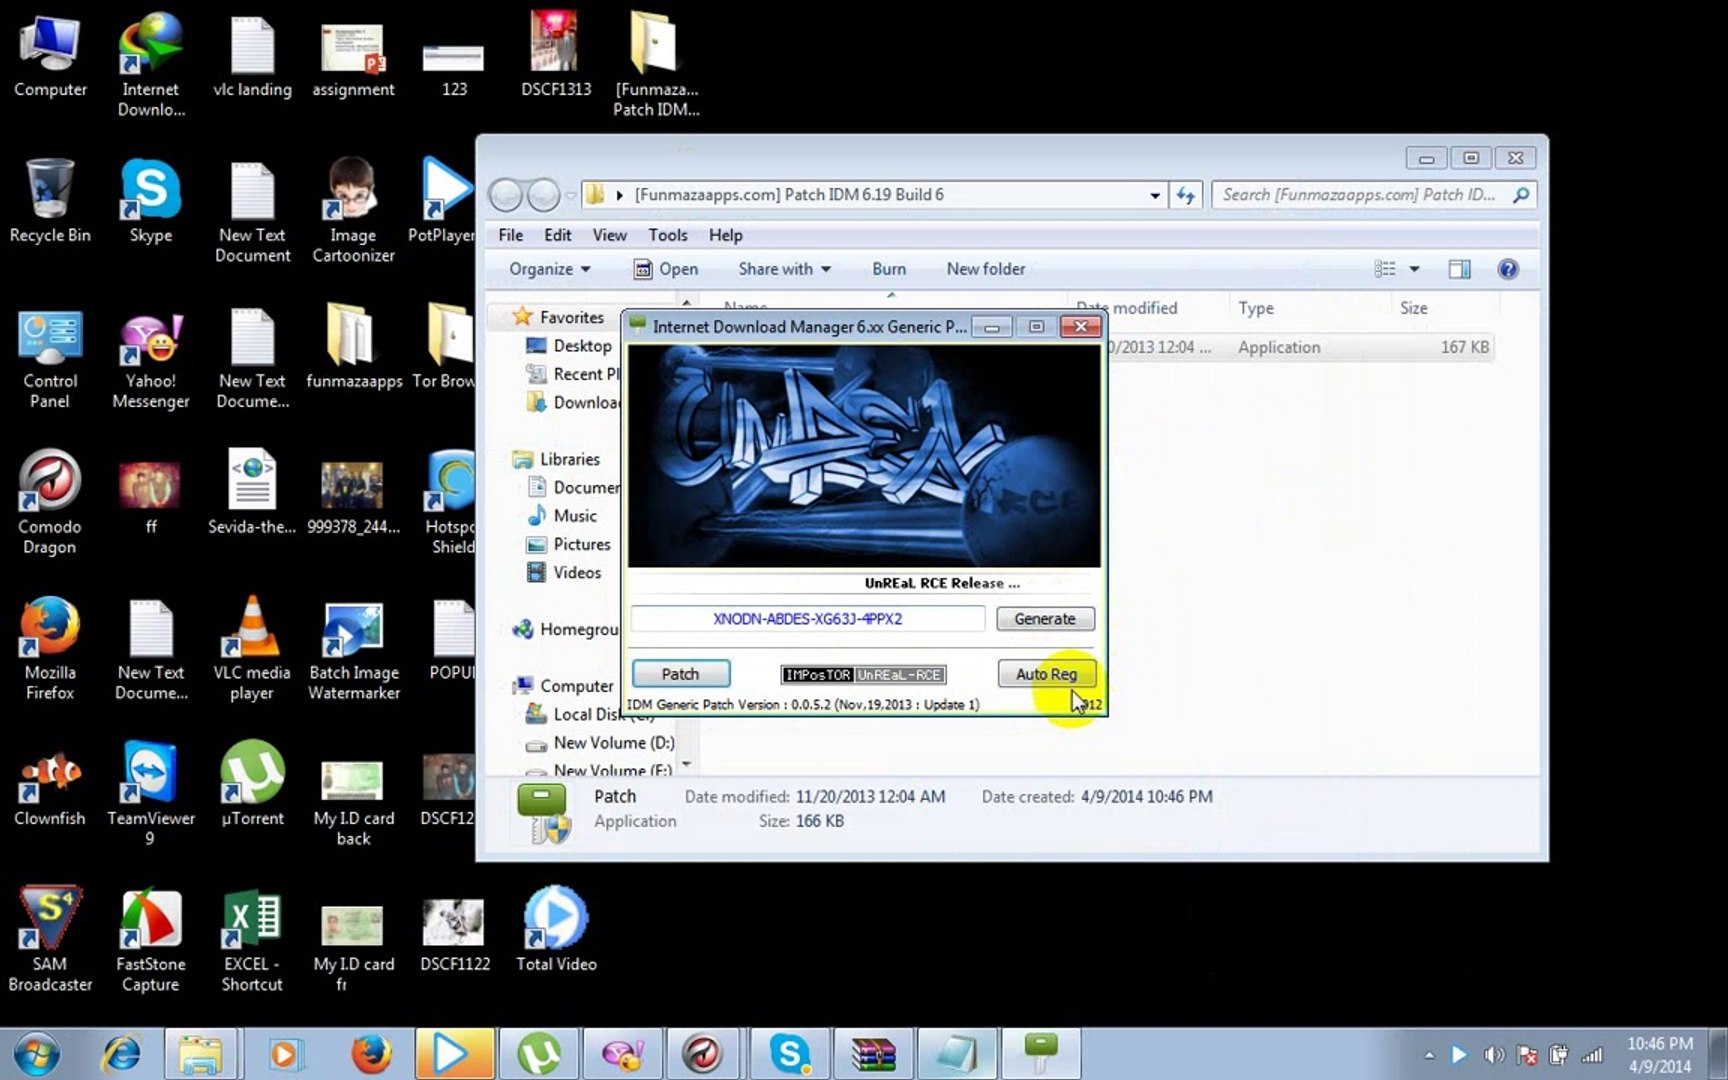Open the View menu
The image size is (1728, 1080).
tap(609, 235)
